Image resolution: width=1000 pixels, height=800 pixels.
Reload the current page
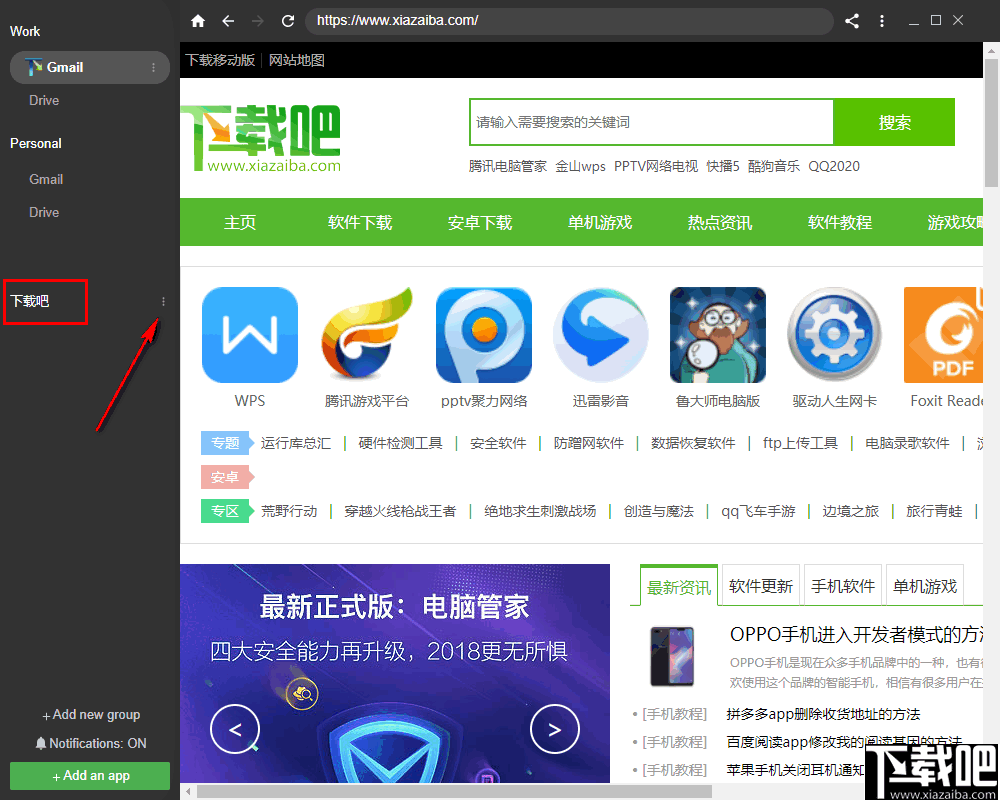288,21
